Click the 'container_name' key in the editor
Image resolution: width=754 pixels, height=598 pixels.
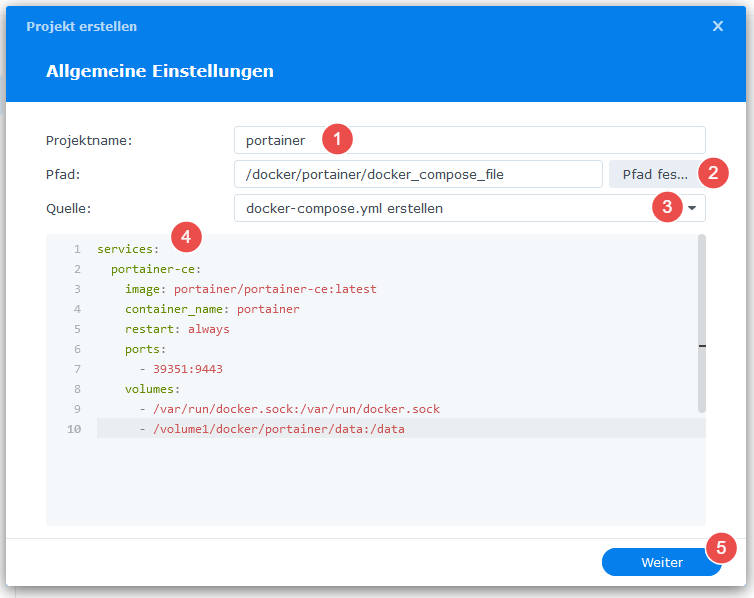click(174, 309)
